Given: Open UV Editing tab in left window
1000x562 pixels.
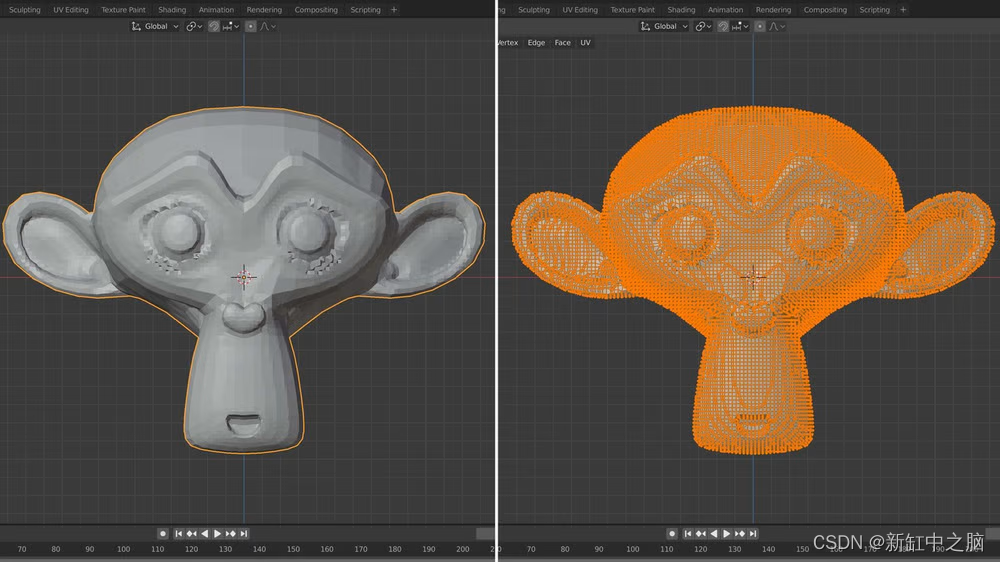Looking at the screenshot, I should [71, 10].
